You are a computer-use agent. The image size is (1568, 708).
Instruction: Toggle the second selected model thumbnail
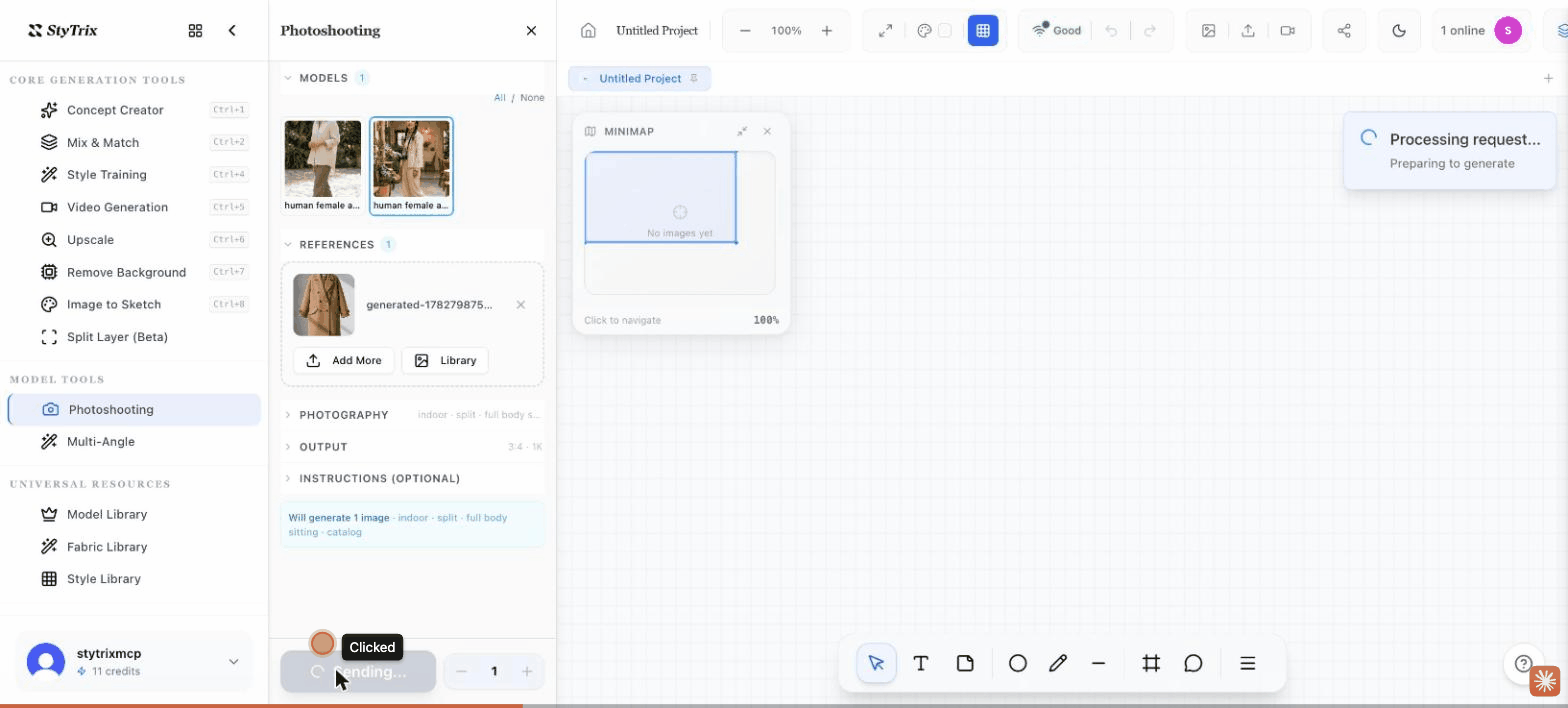pos(411,166)
